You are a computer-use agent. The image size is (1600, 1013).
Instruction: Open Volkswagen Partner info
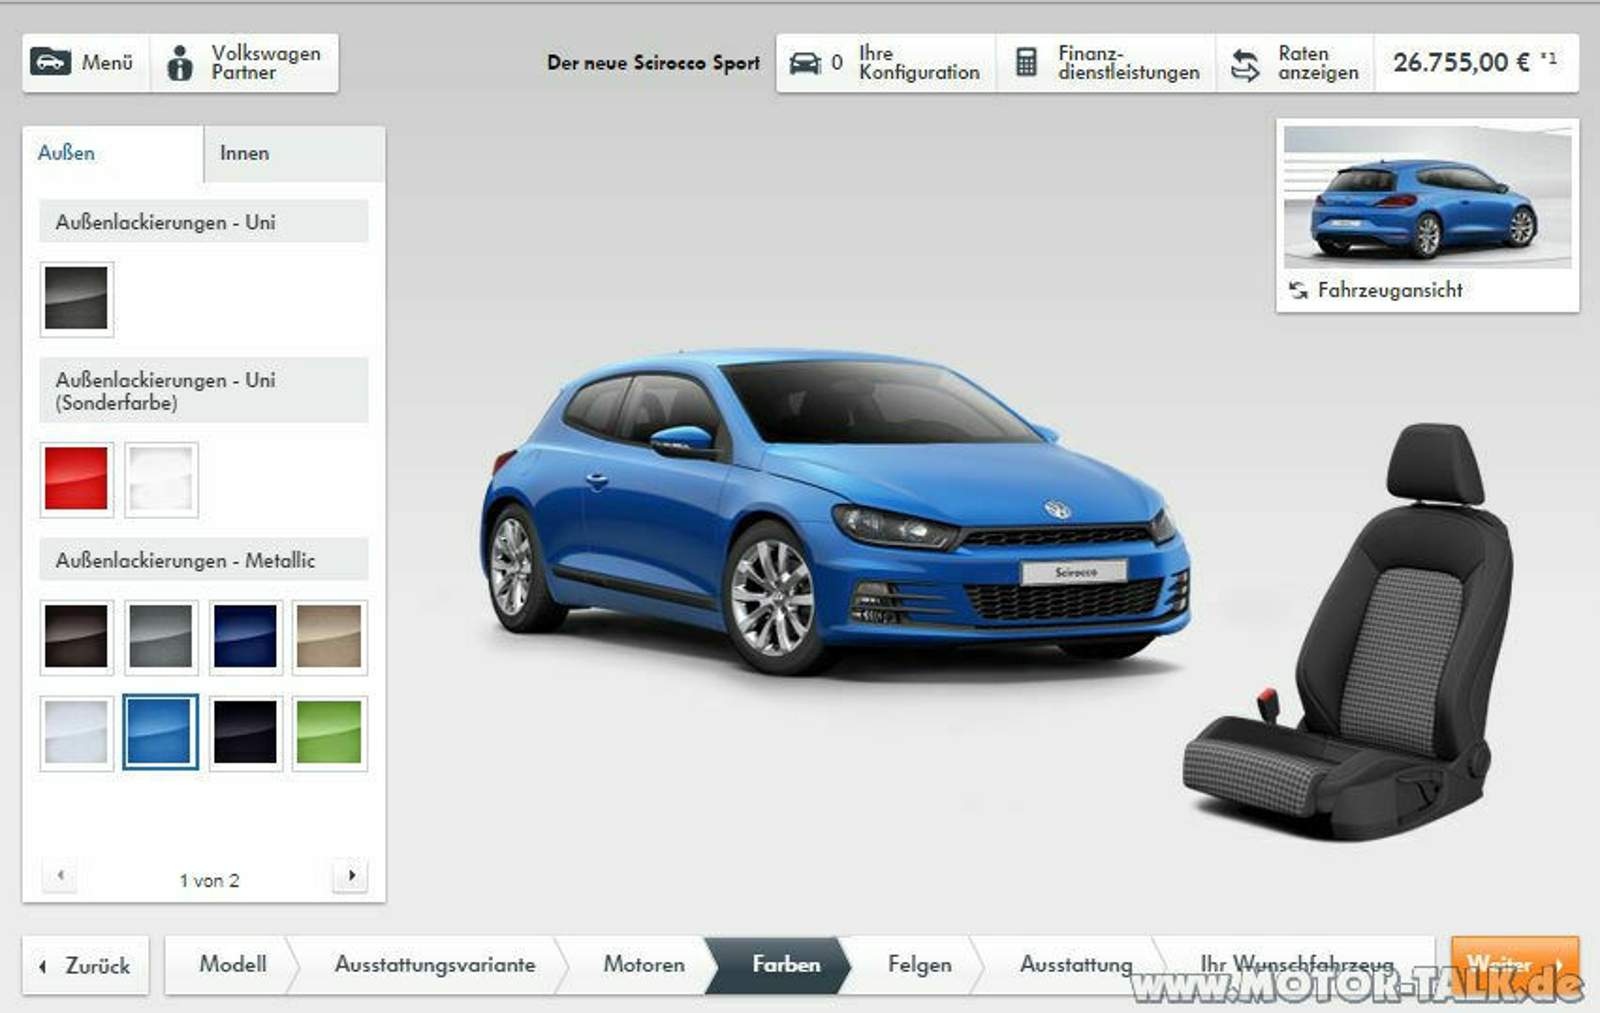245,63
